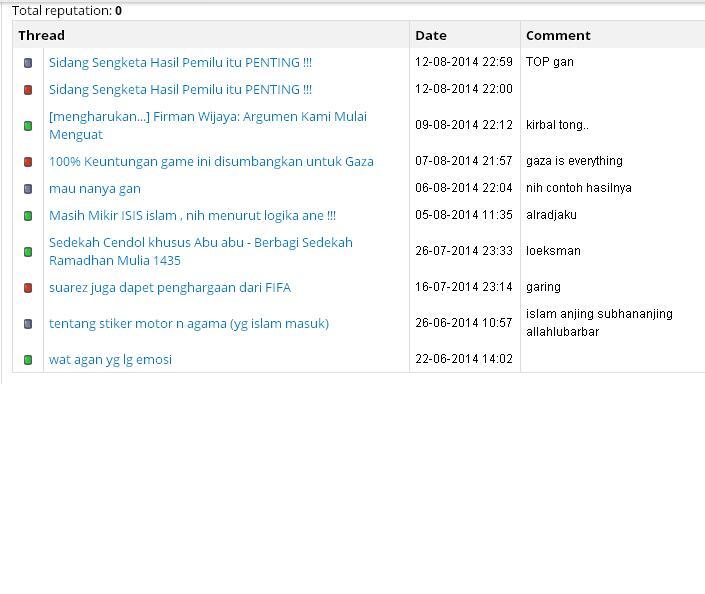Open 'tentang stiker motor n agama' thread
705x594 pixels.
[189, 324]
